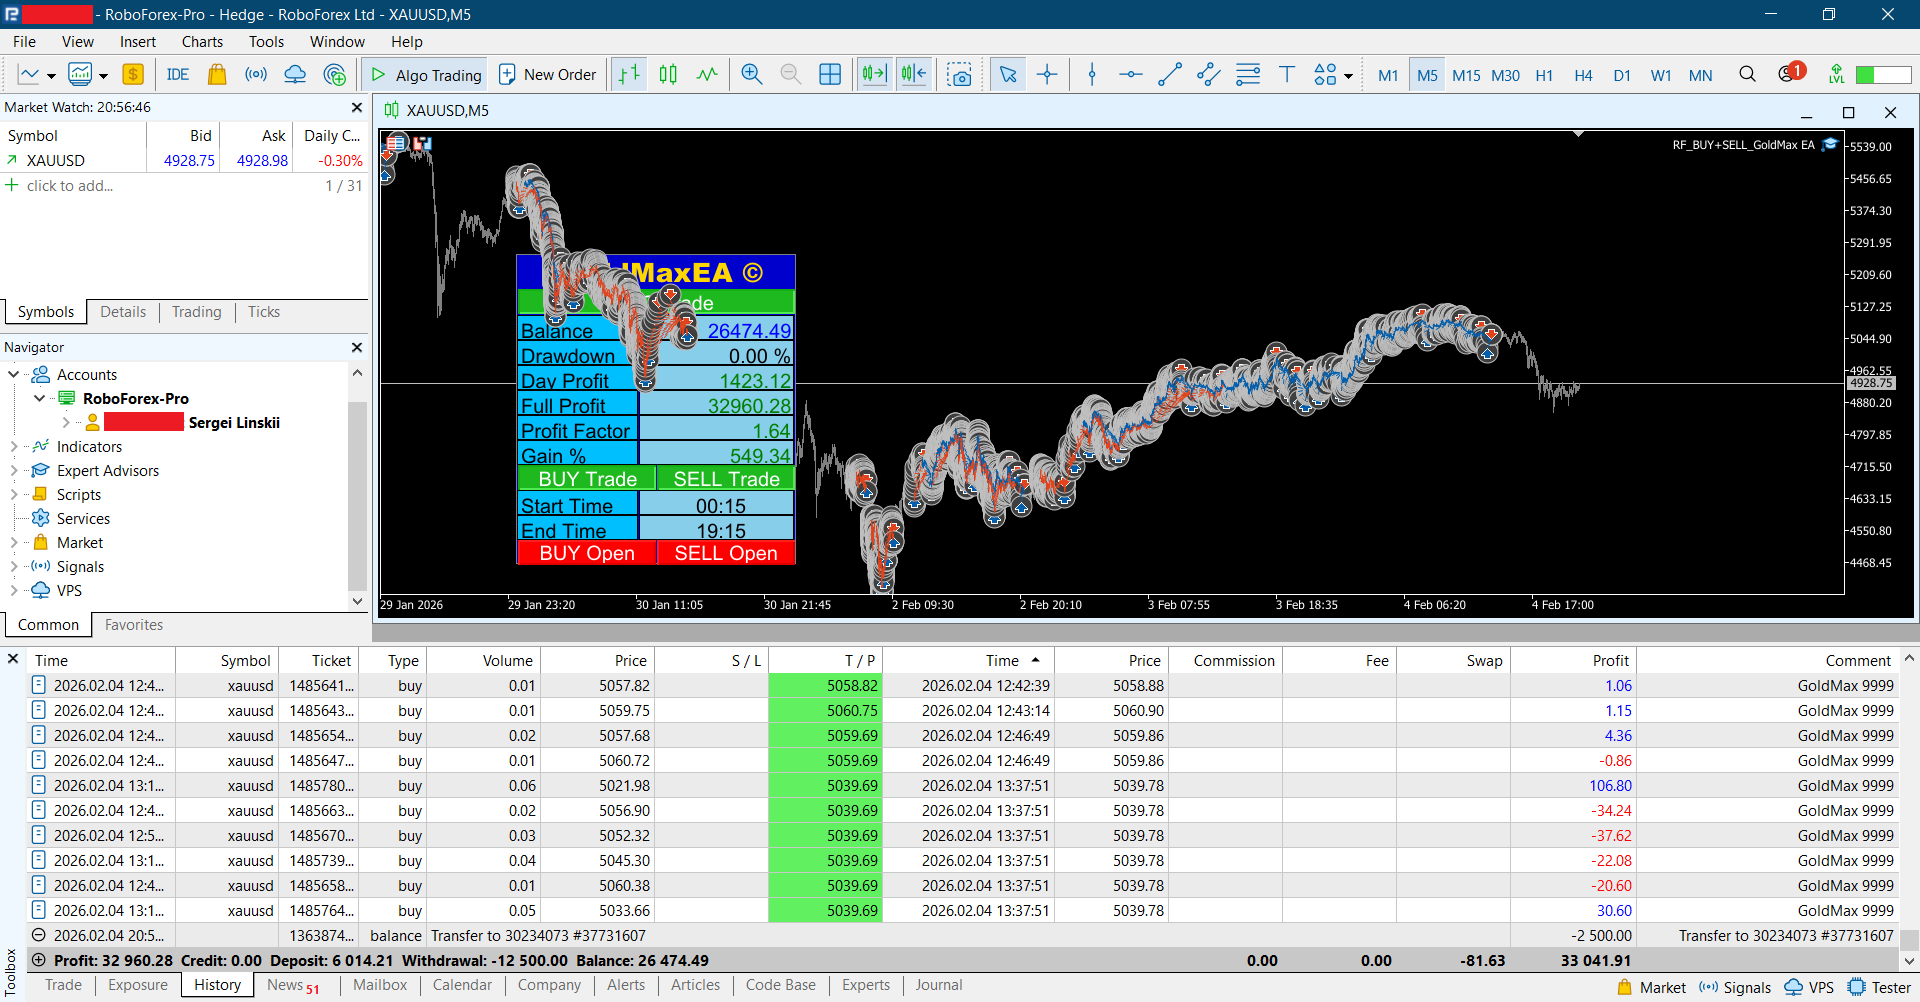Select the Fibonacci retracement tool
Image resolution: width=1920 pixels, height=1002 pixels.
1248,75
